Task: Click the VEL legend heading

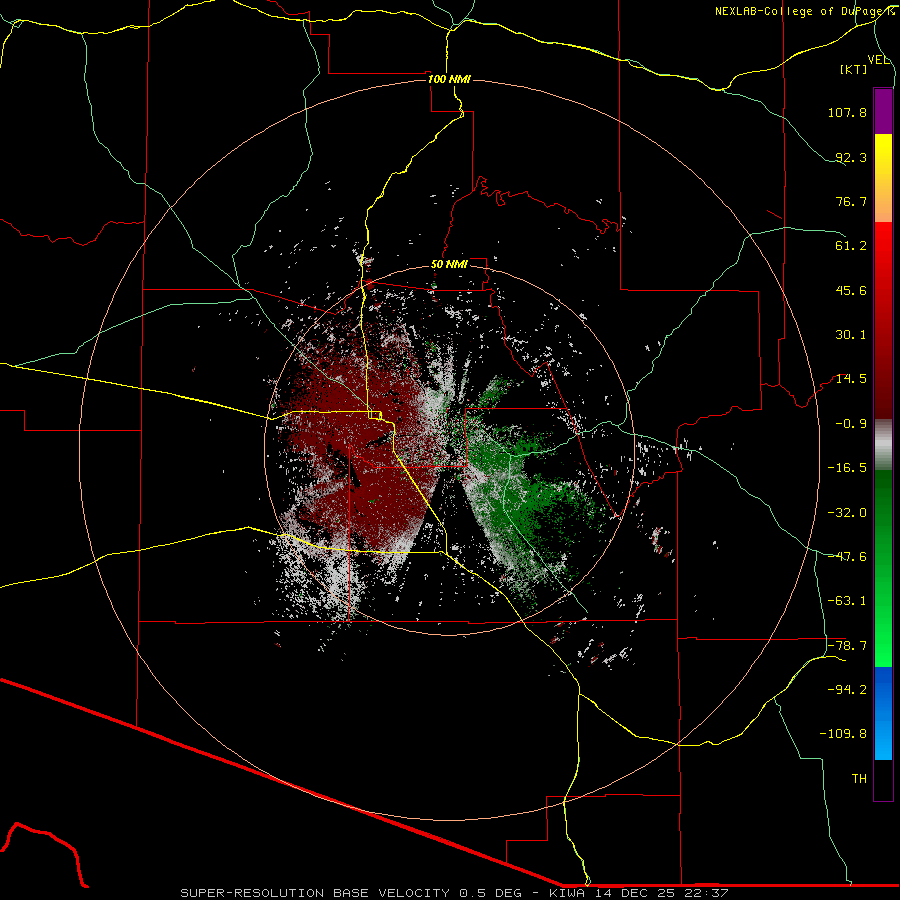Action: coord(879,60)
